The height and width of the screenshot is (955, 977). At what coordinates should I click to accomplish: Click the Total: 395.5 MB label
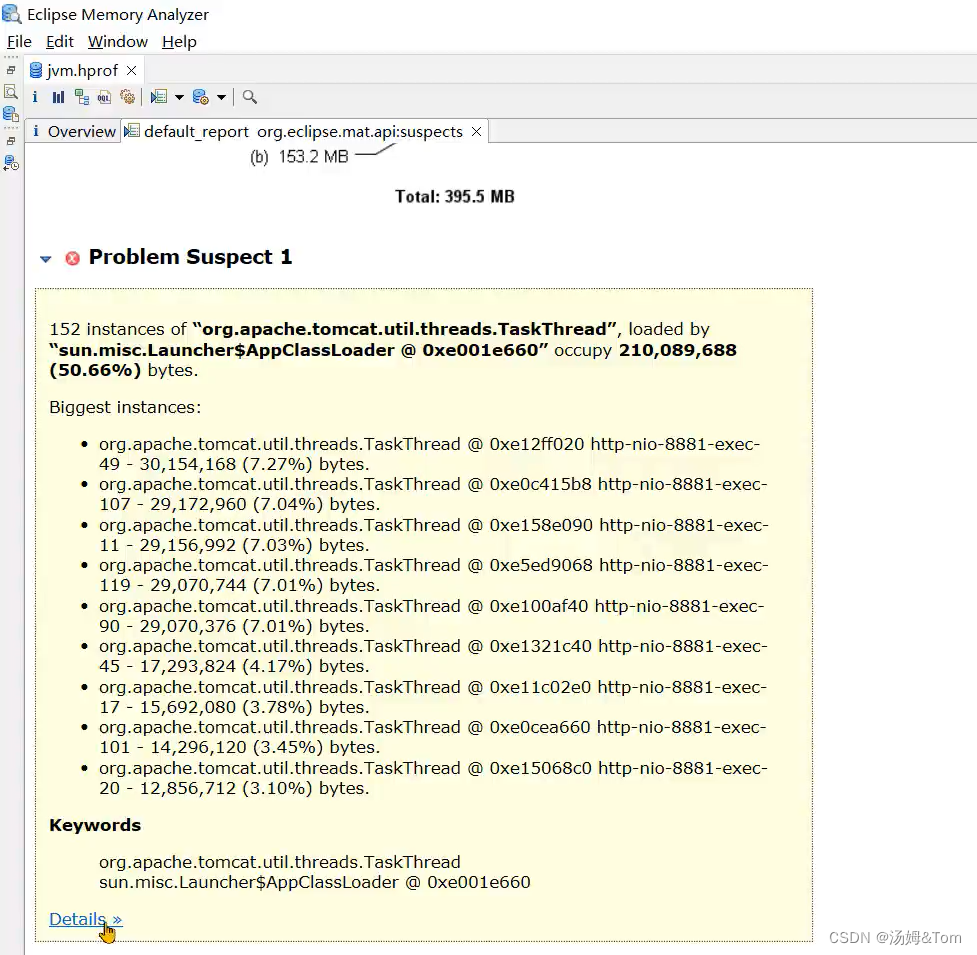[x=455, y=197]
